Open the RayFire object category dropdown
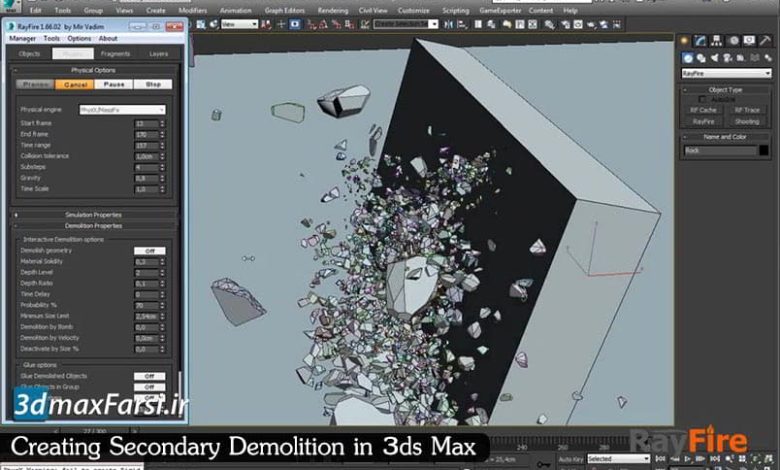The width and height of the screenshot is (780, 470). pos(726,73)
